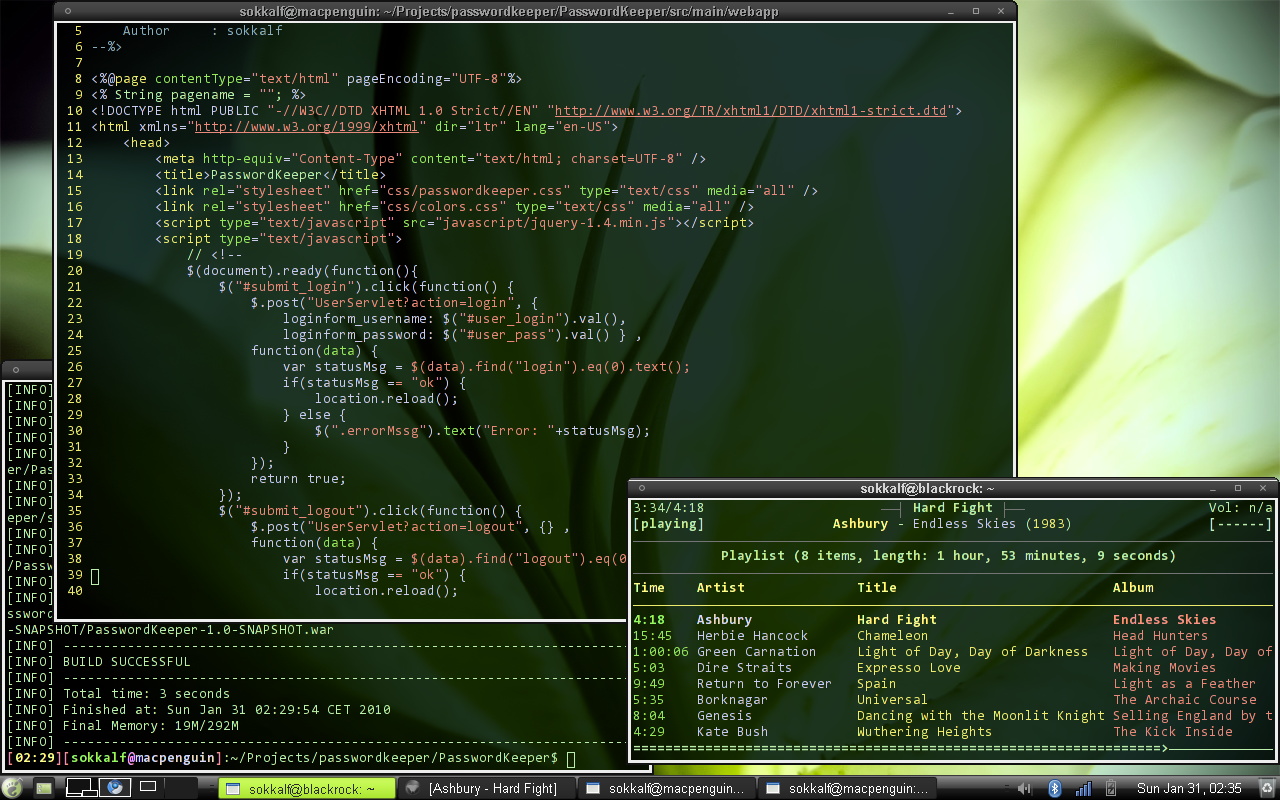Click the shell prompt input in the build terminal
This screenshot has height=800, width=1280.
click(571, 759)
